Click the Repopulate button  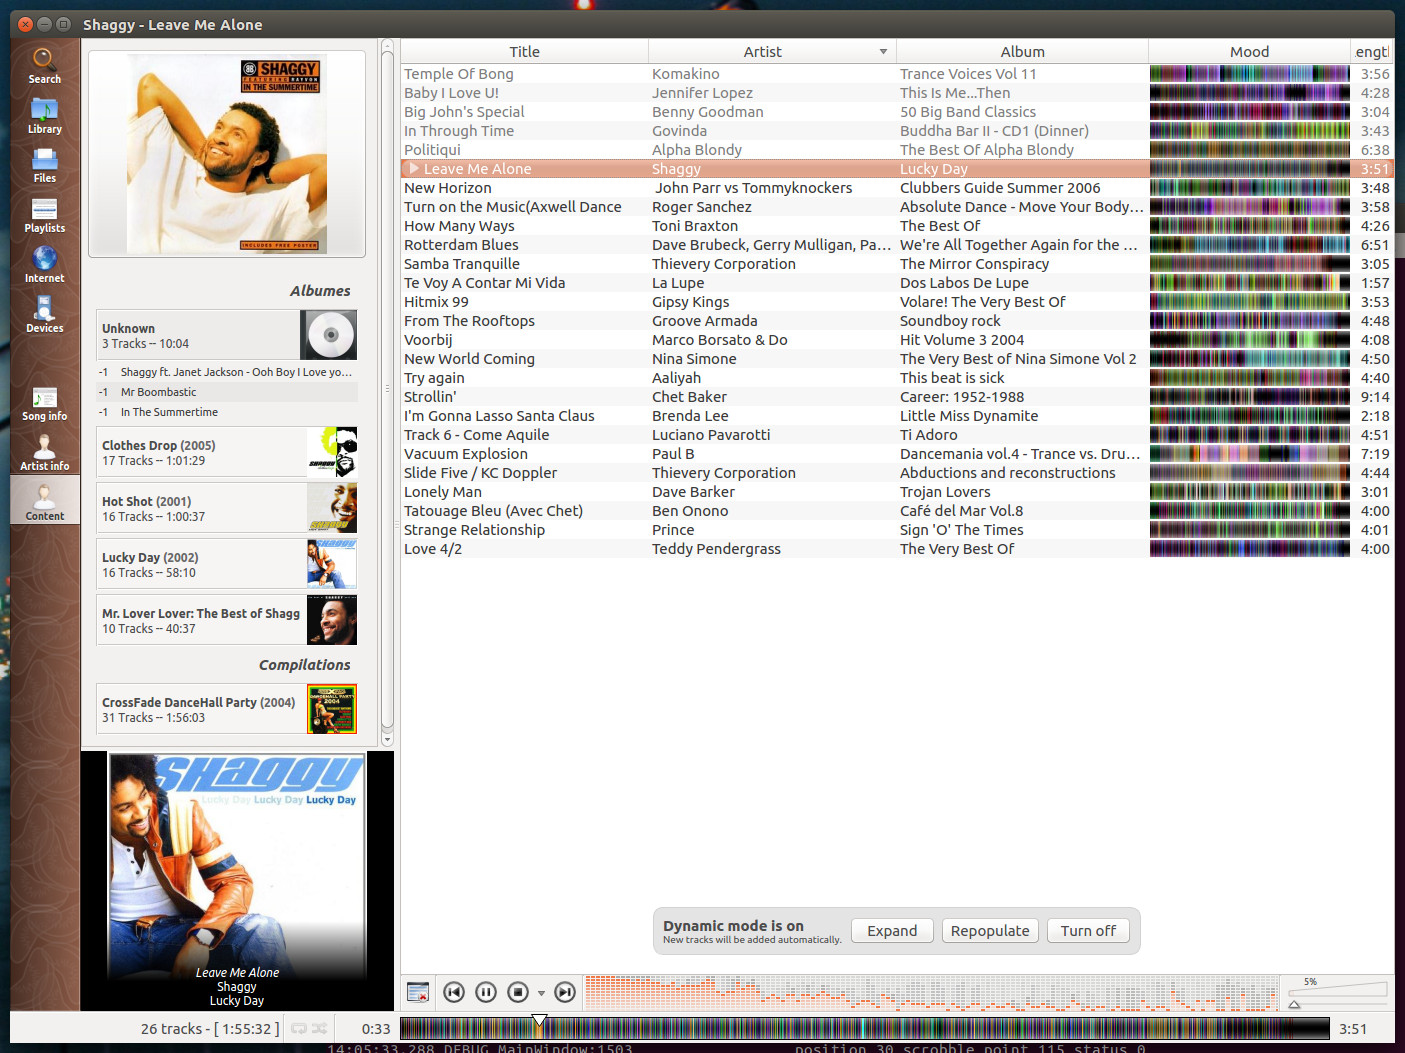coord(990,931)
